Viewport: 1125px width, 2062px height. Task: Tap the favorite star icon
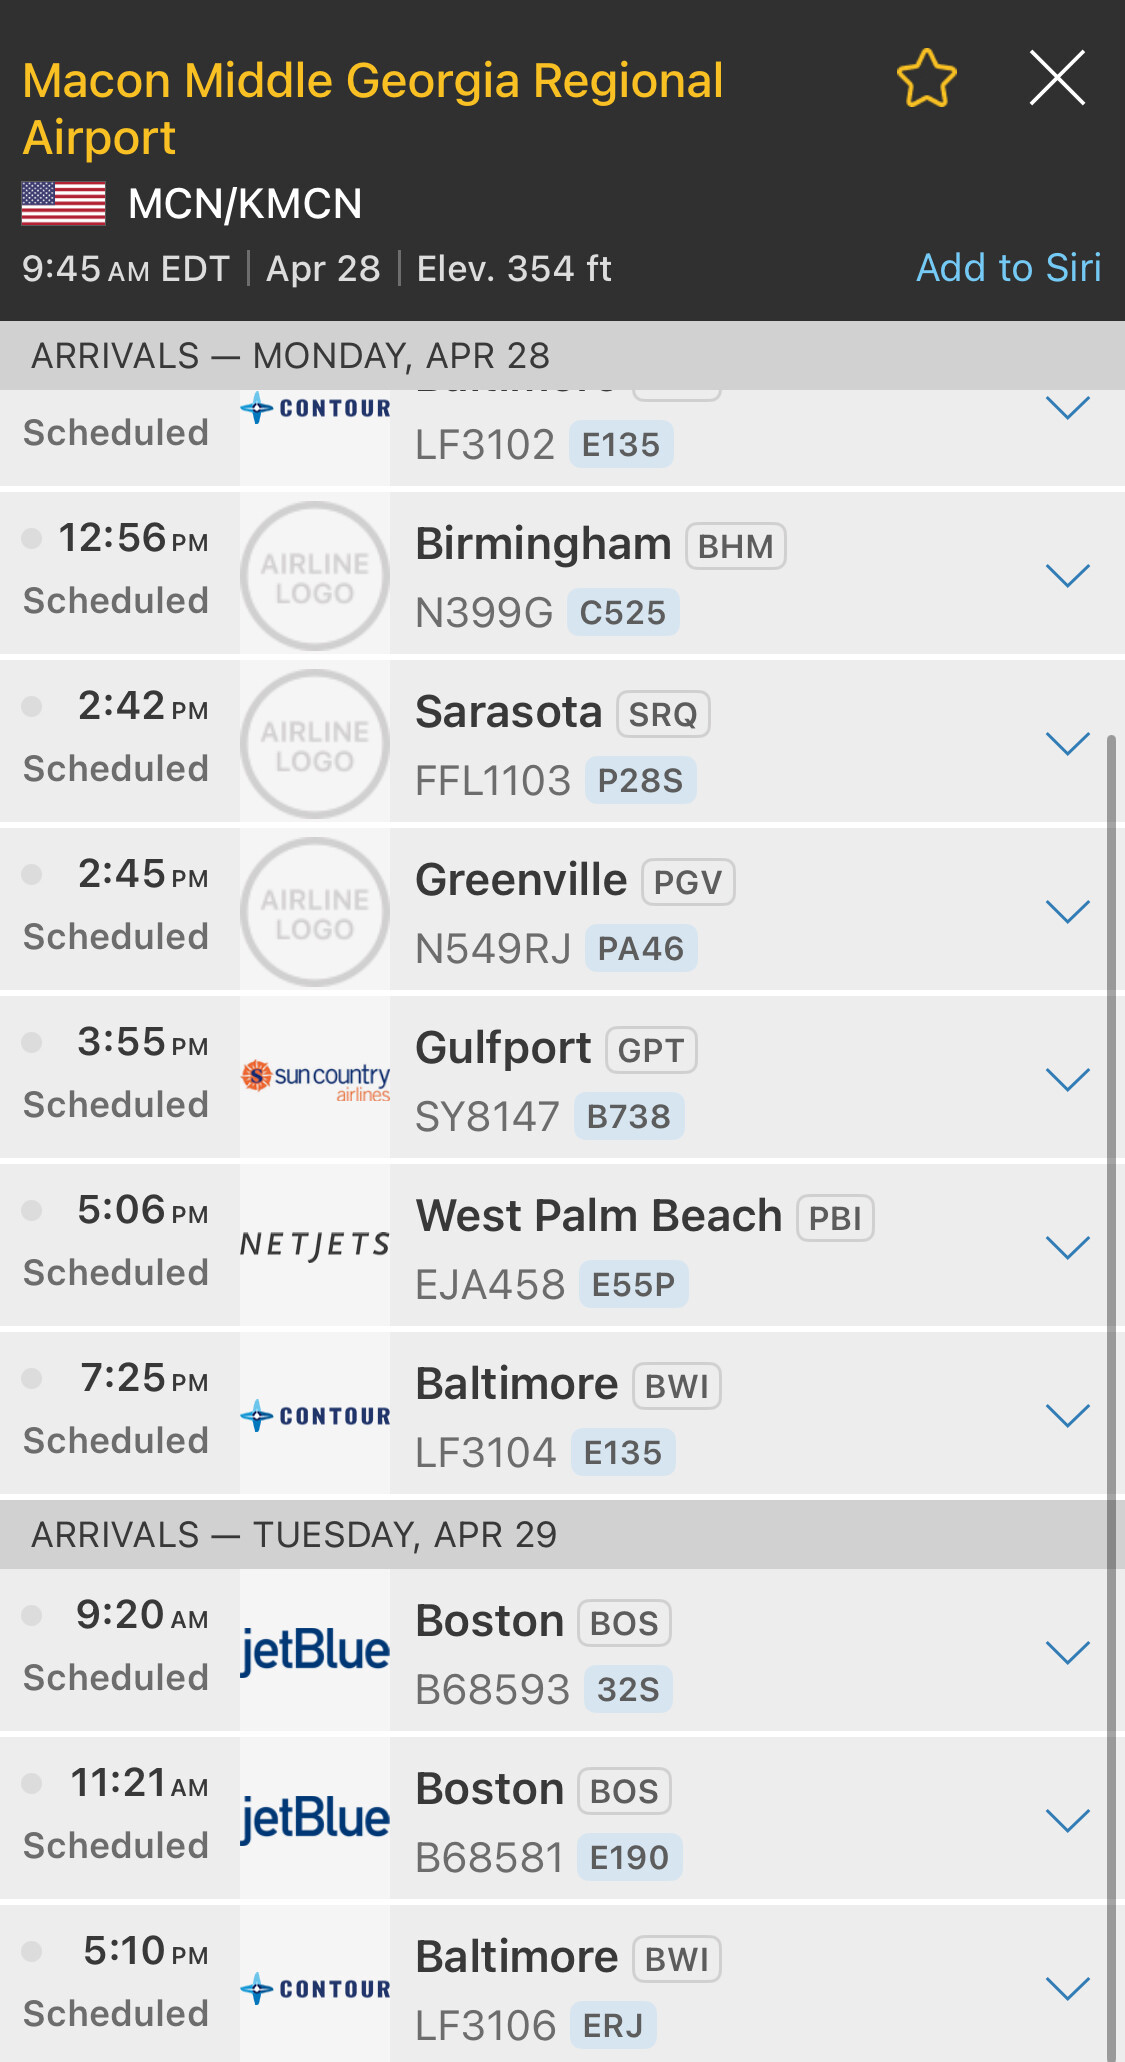[x=927, y=79]
